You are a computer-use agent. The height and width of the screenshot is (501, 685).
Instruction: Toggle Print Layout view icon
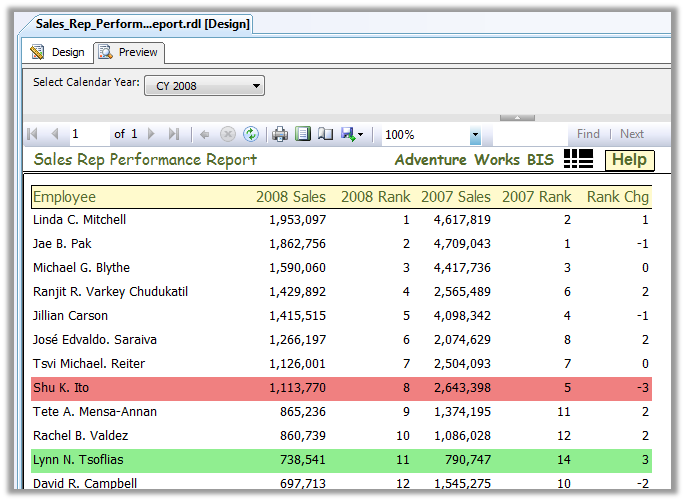303,134
